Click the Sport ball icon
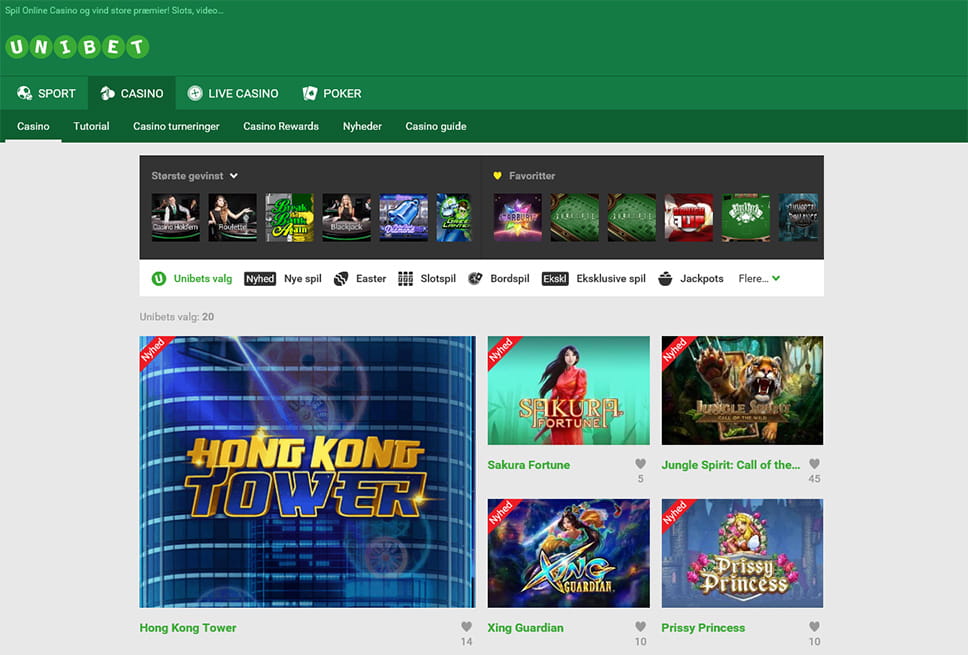968x655 pixels. pyautogui.click(x=25, y=93)
